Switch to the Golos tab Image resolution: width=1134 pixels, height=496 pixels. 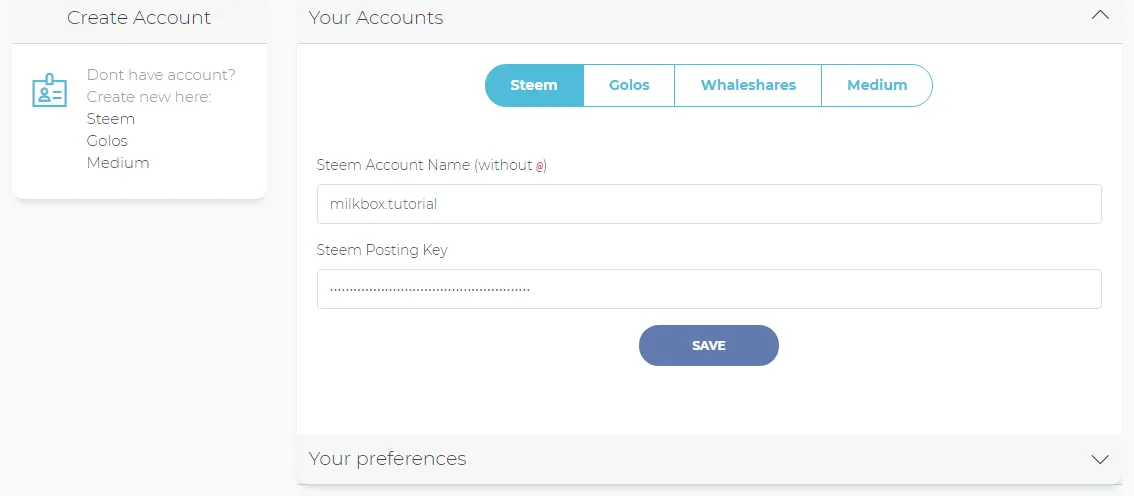tap(629, 85)
